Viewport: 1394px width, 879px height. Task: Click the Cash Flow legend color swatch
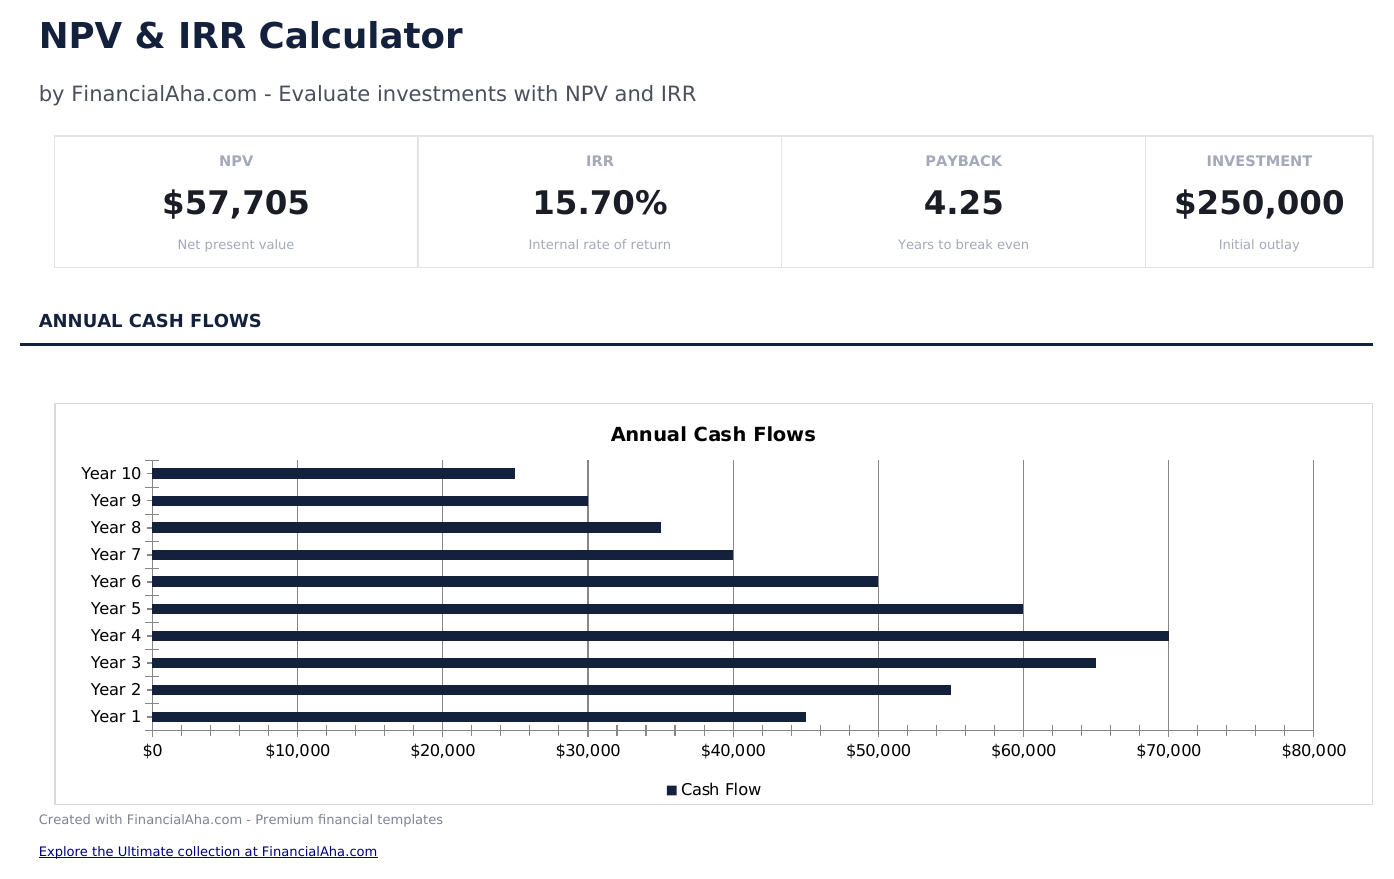(x=672, y=790)
